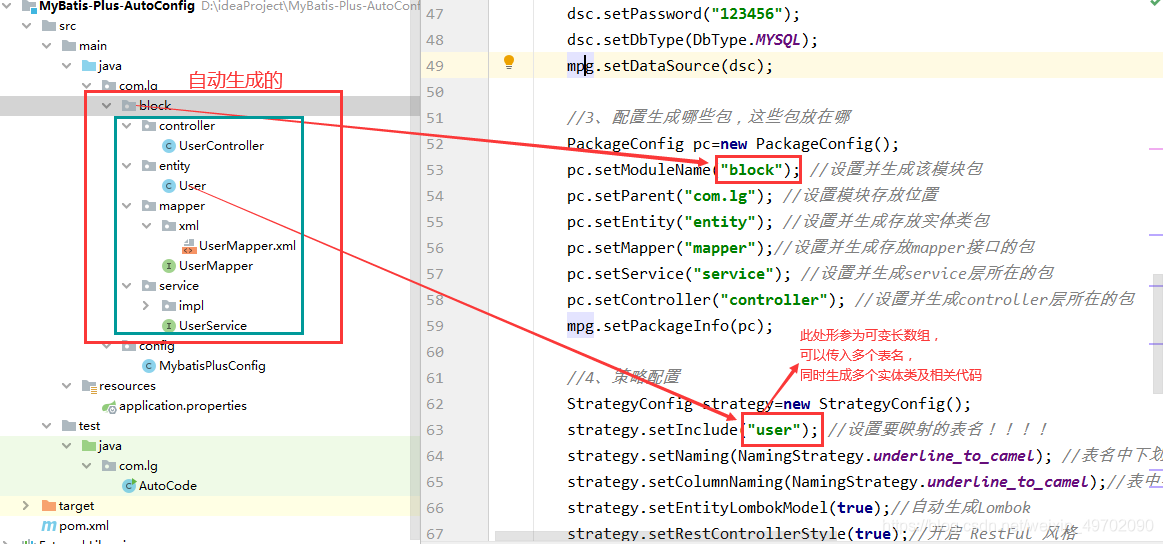The height and width of the screenshot is (544, 1163).
Task: Collapse the test folder arrow
Action: point(47,426)
